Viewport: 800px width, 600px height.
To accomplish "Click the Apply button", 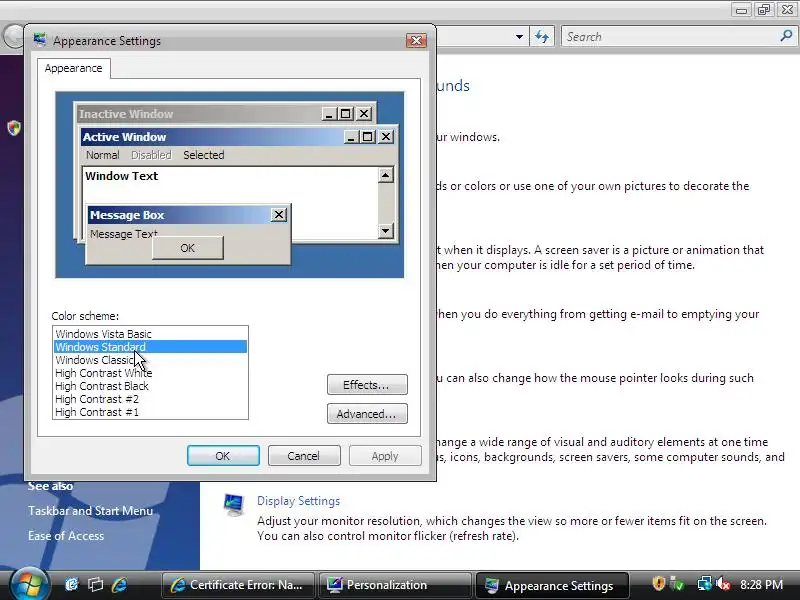I will point(385,456).
